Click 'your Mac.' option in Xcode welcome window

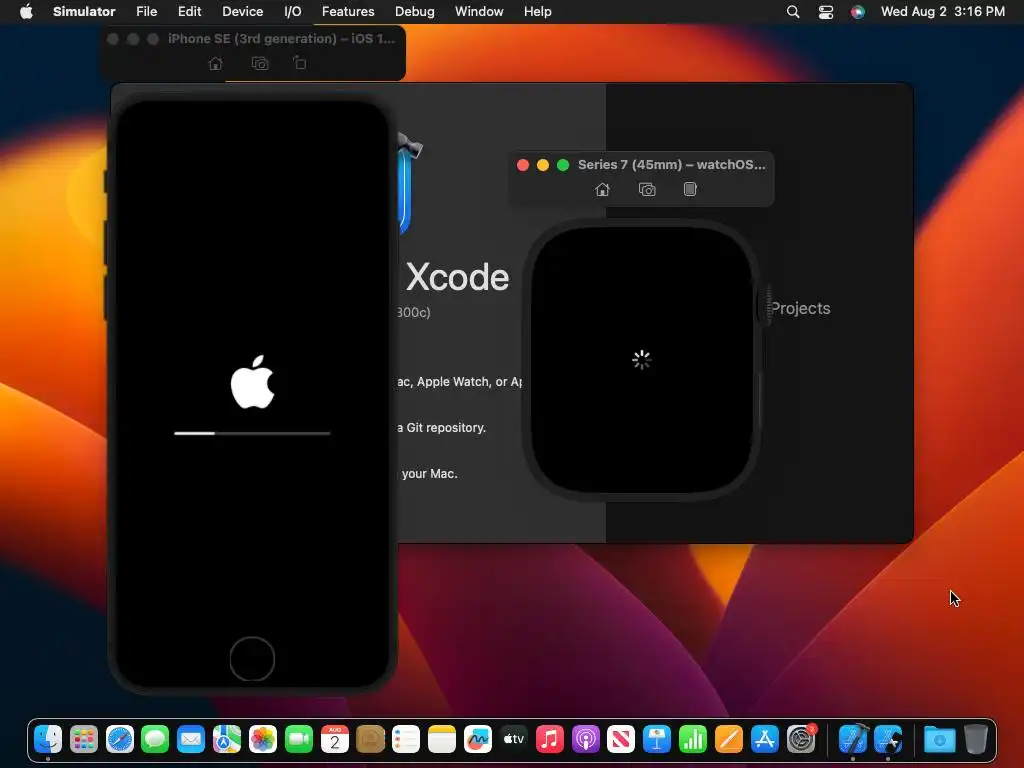coord(430,473)
